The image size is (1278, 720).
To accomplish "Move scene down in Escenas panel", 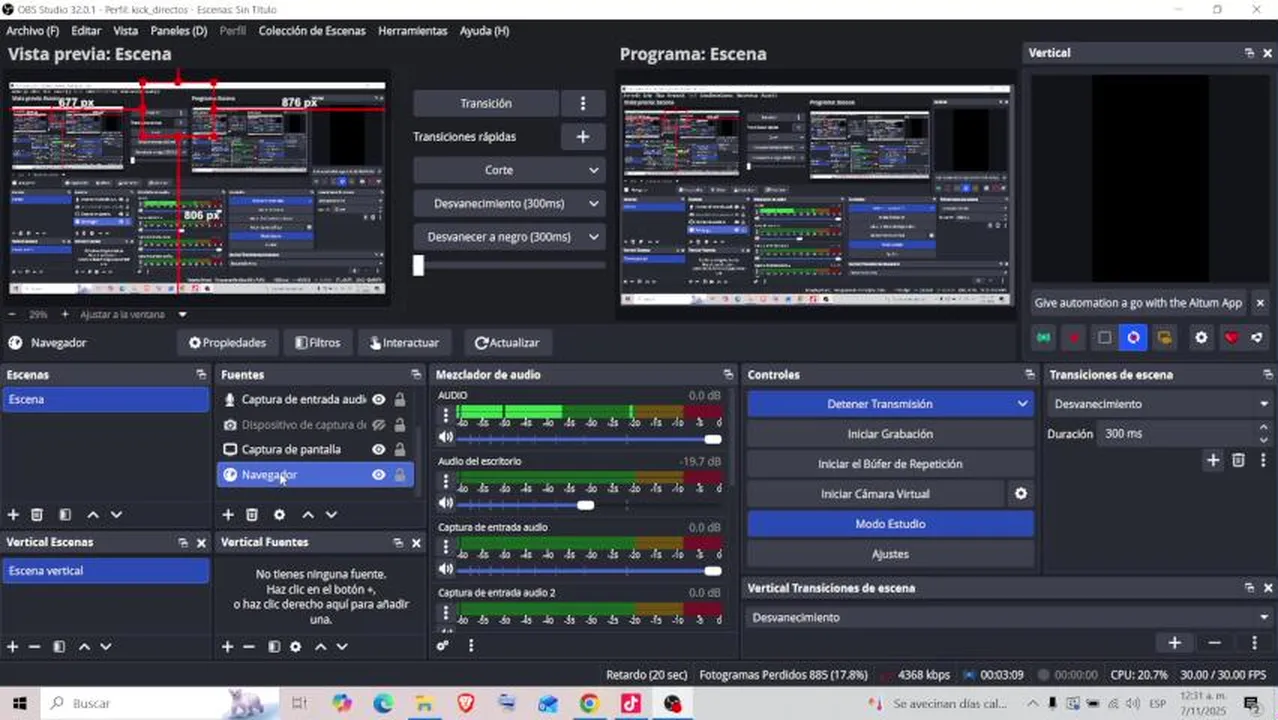I will (116, 515).
